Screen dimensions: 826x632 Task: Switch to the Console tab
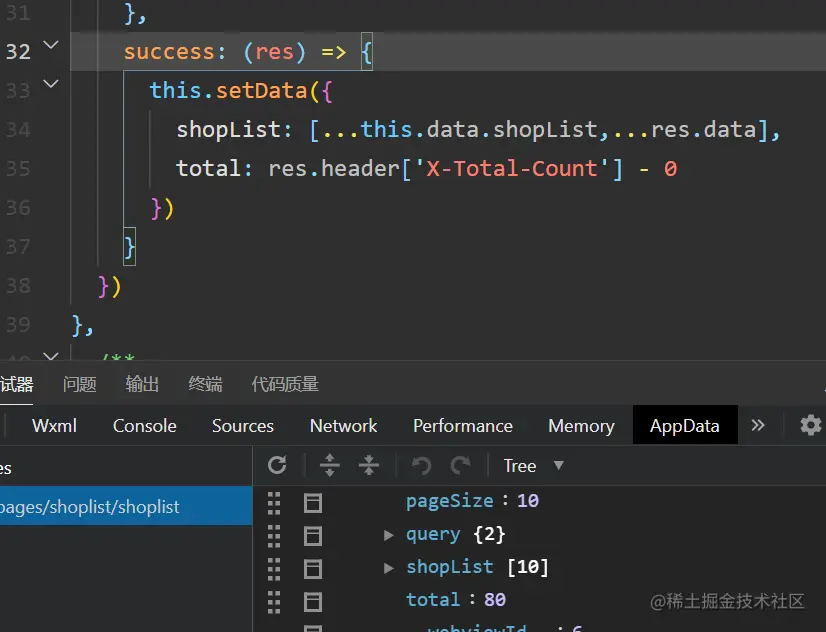tap(144, 426)
